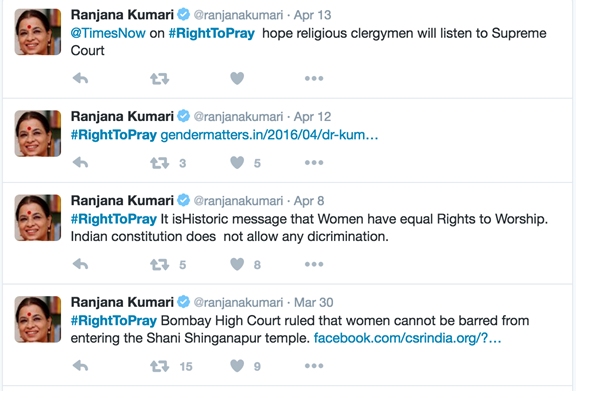Viewport: 594px width, 410px height.
Task: Reply to the Apr 8 tweet
Action: (80, 264)
